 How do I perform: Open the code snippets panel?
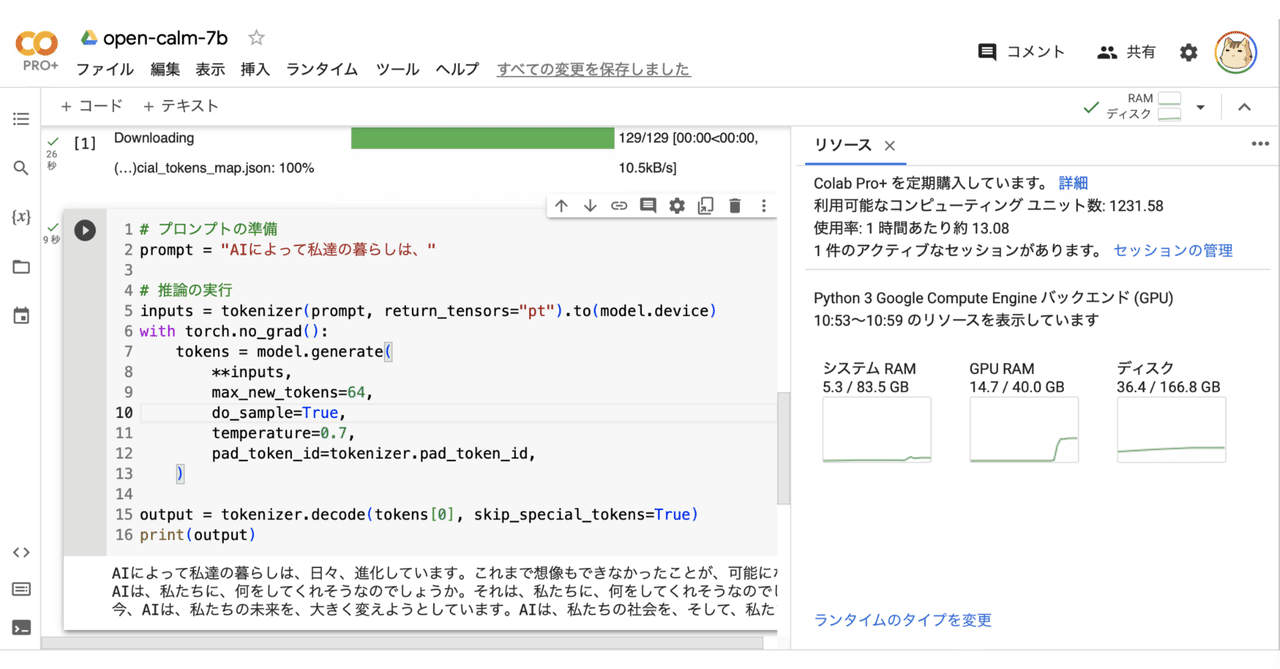(x=21, y=551)
